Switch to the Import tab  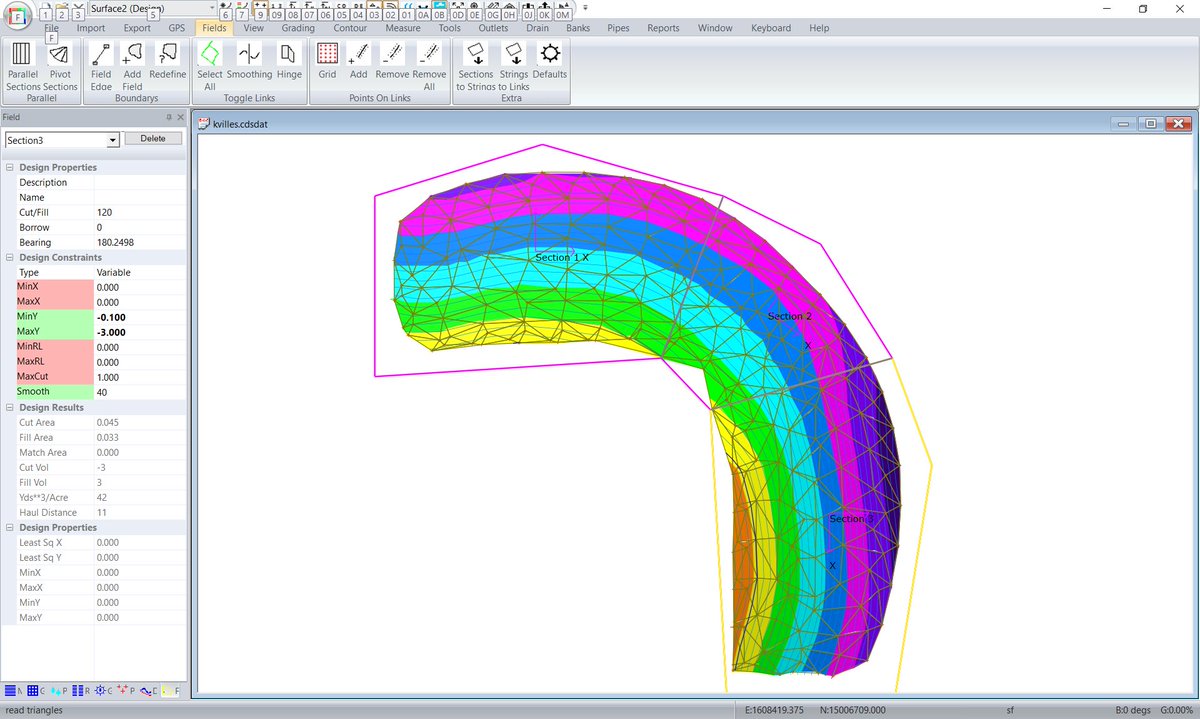[x=91, y=28]
